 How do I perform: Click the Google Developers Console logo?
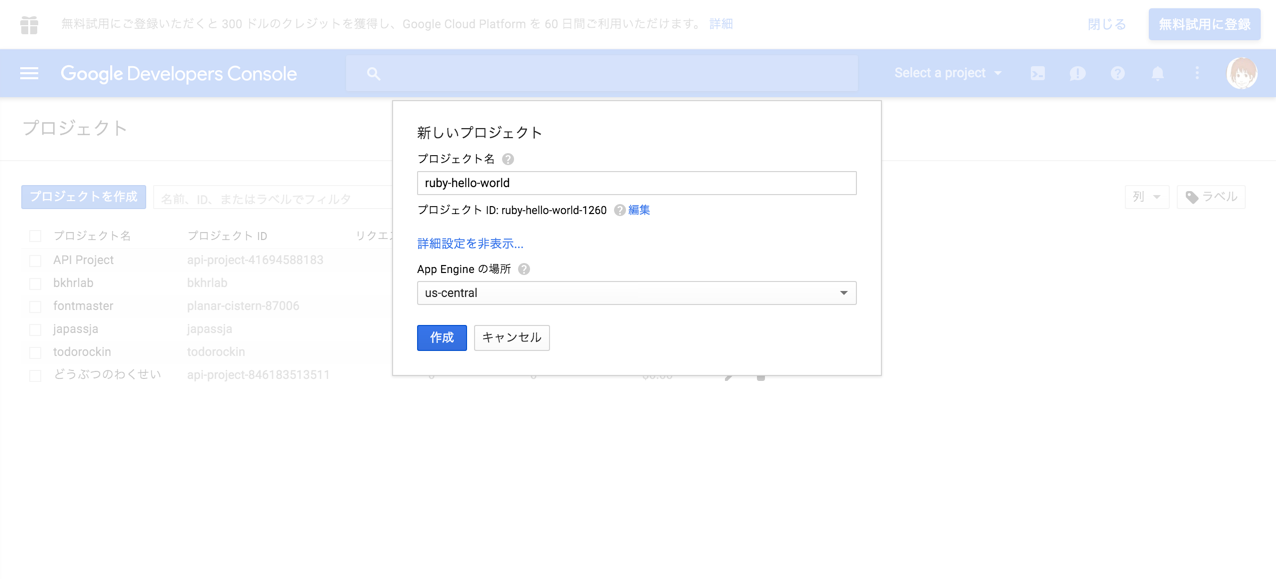click(179, 73)
